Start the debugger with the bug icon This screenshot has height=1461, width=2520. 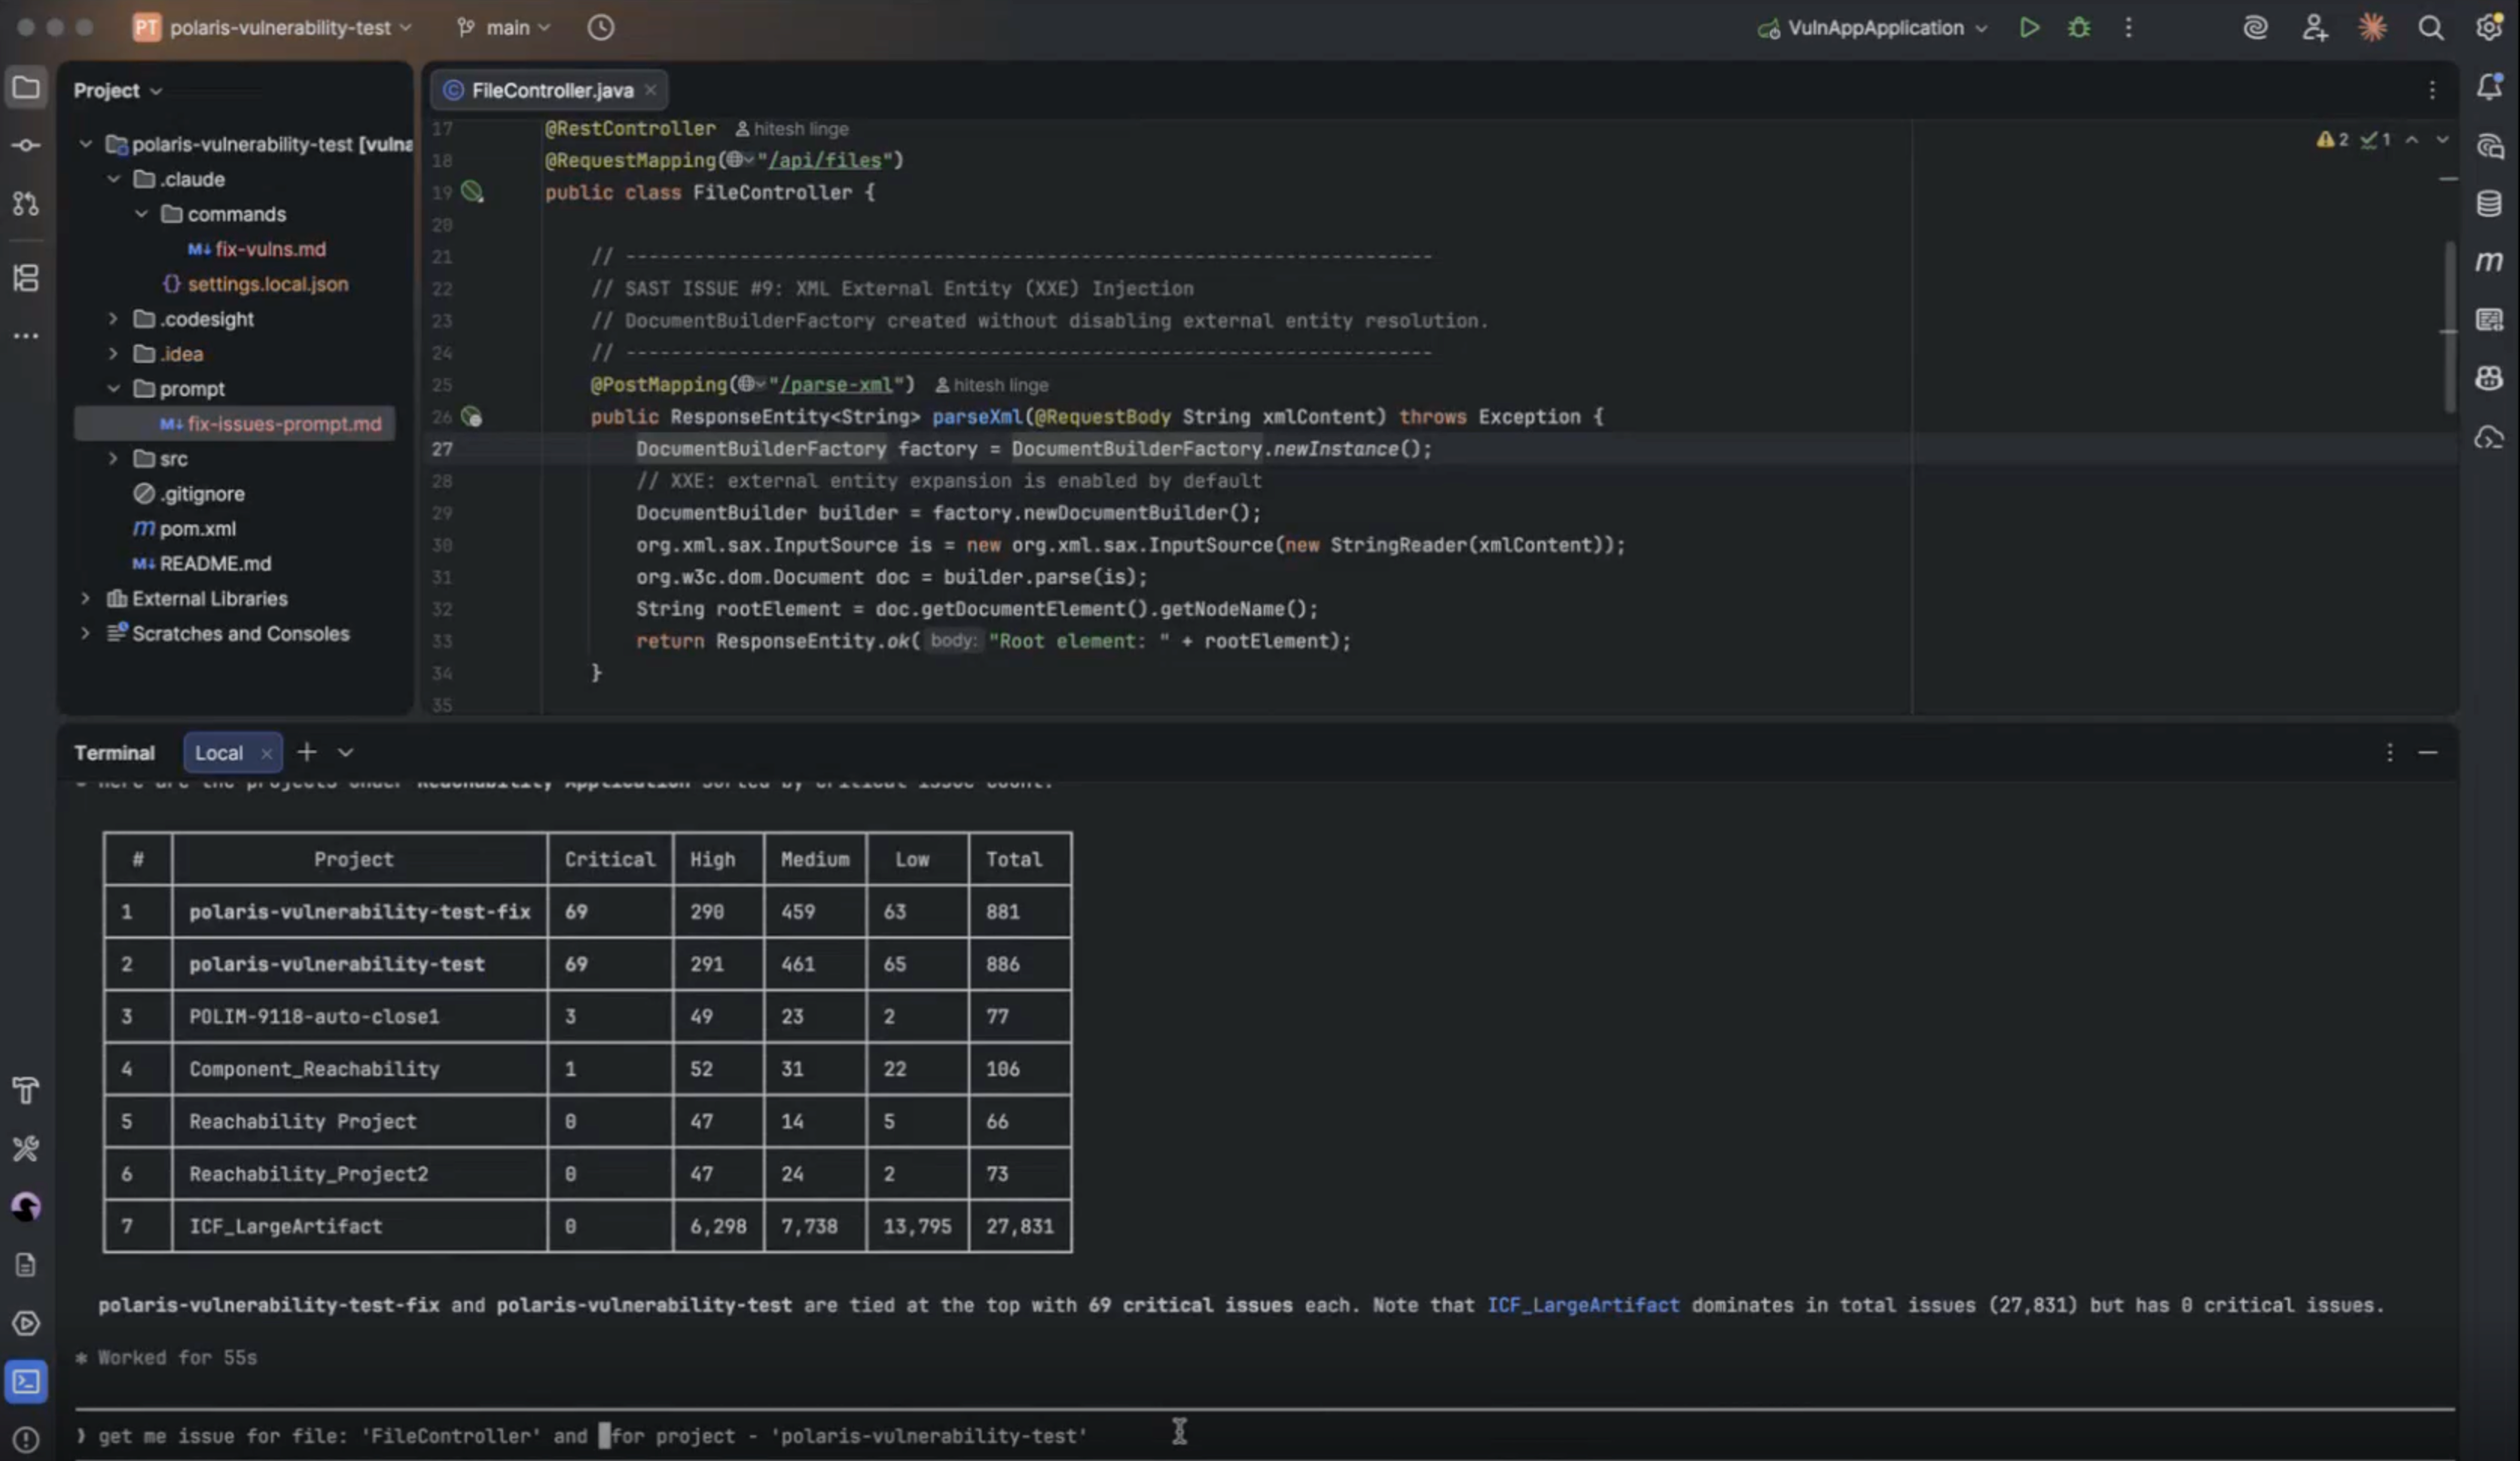tap(2079, 28)
